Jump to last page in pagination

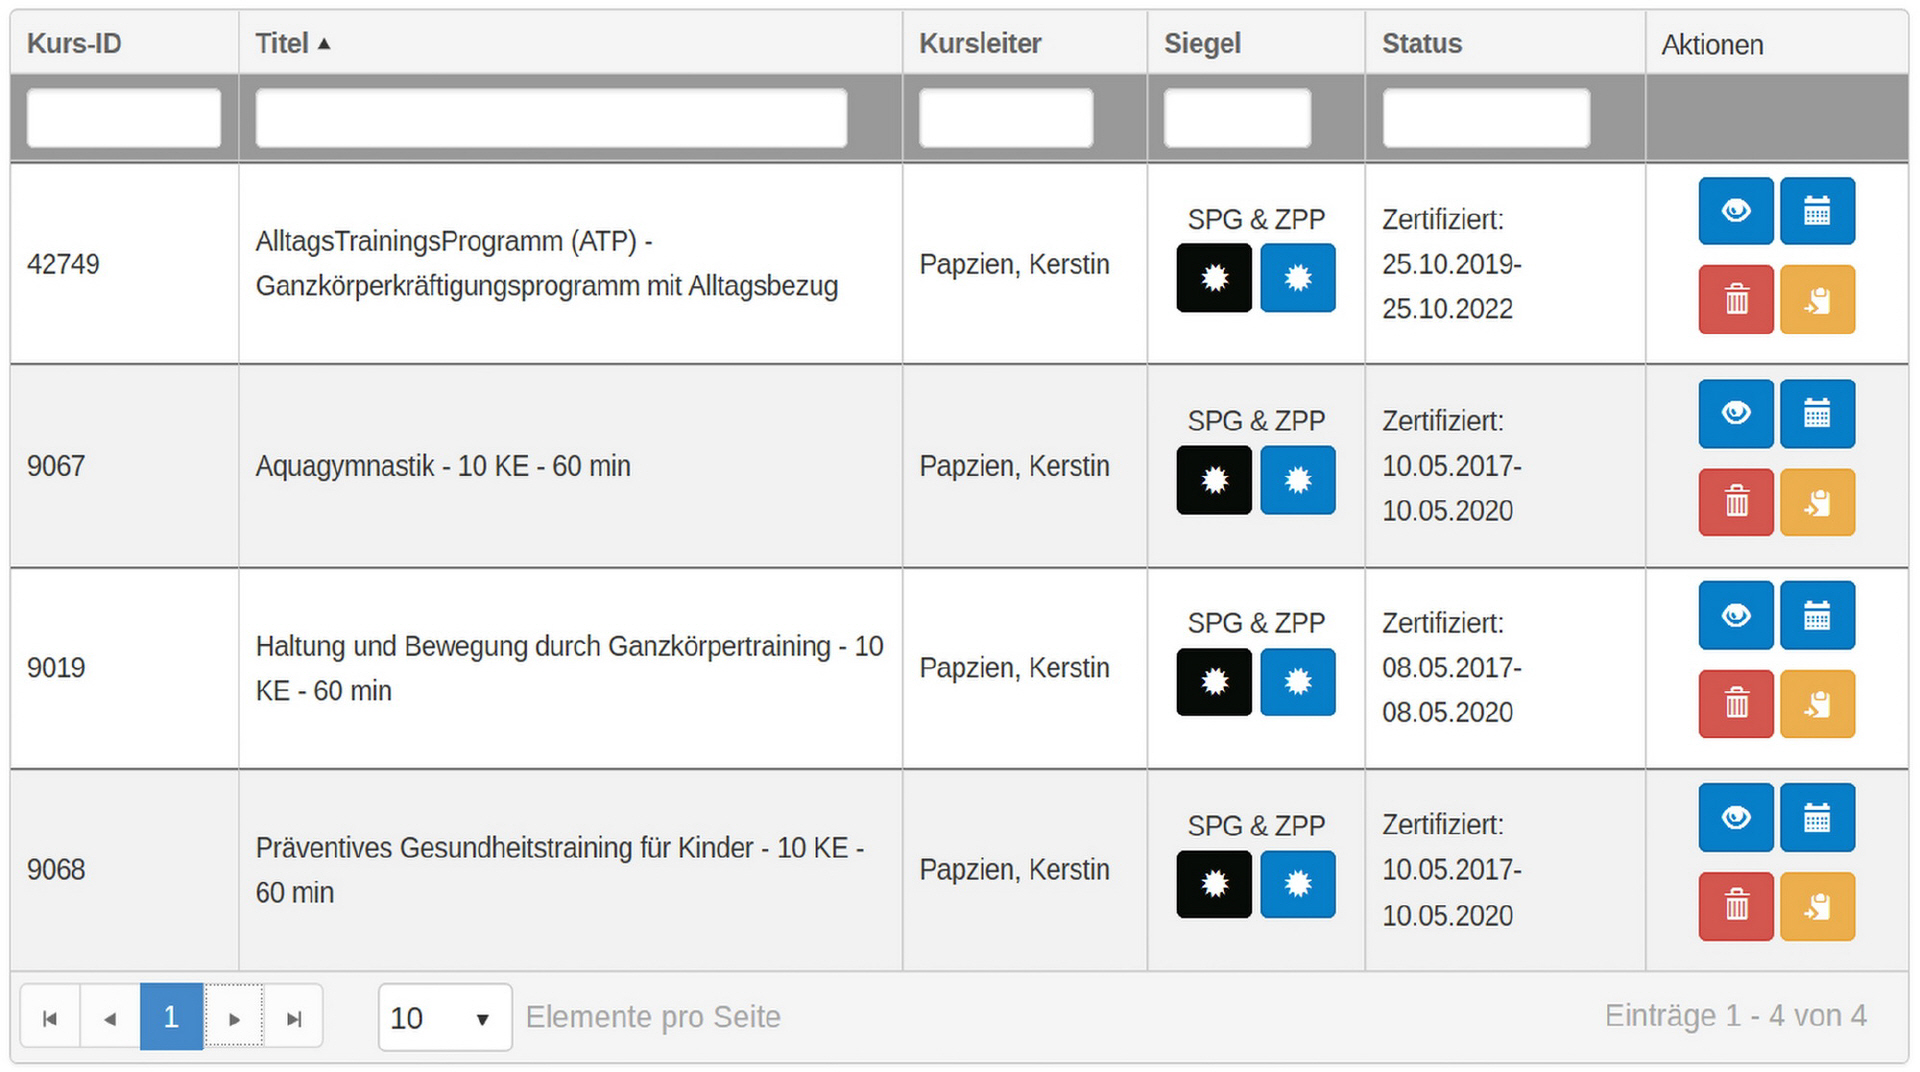point(293,1018)
